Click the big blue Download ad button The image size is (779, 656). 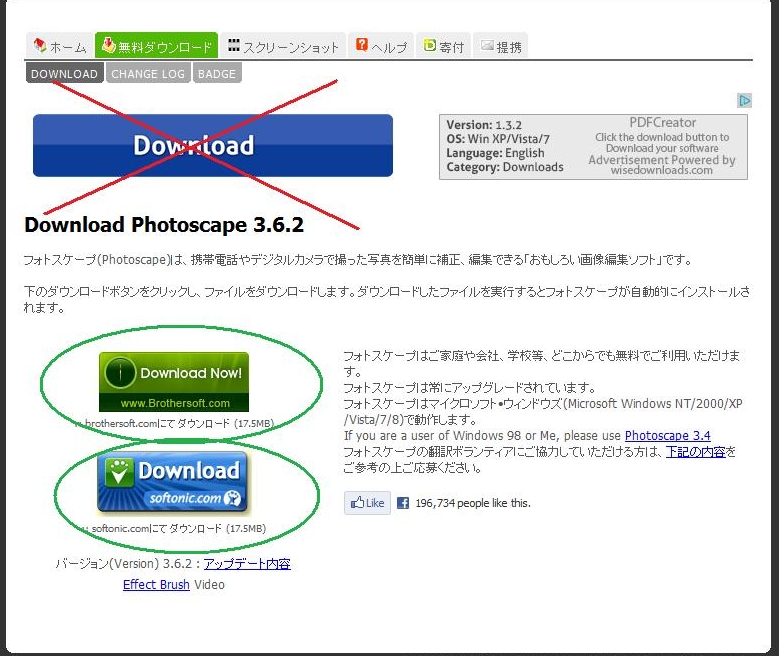(x=213, y=145)
